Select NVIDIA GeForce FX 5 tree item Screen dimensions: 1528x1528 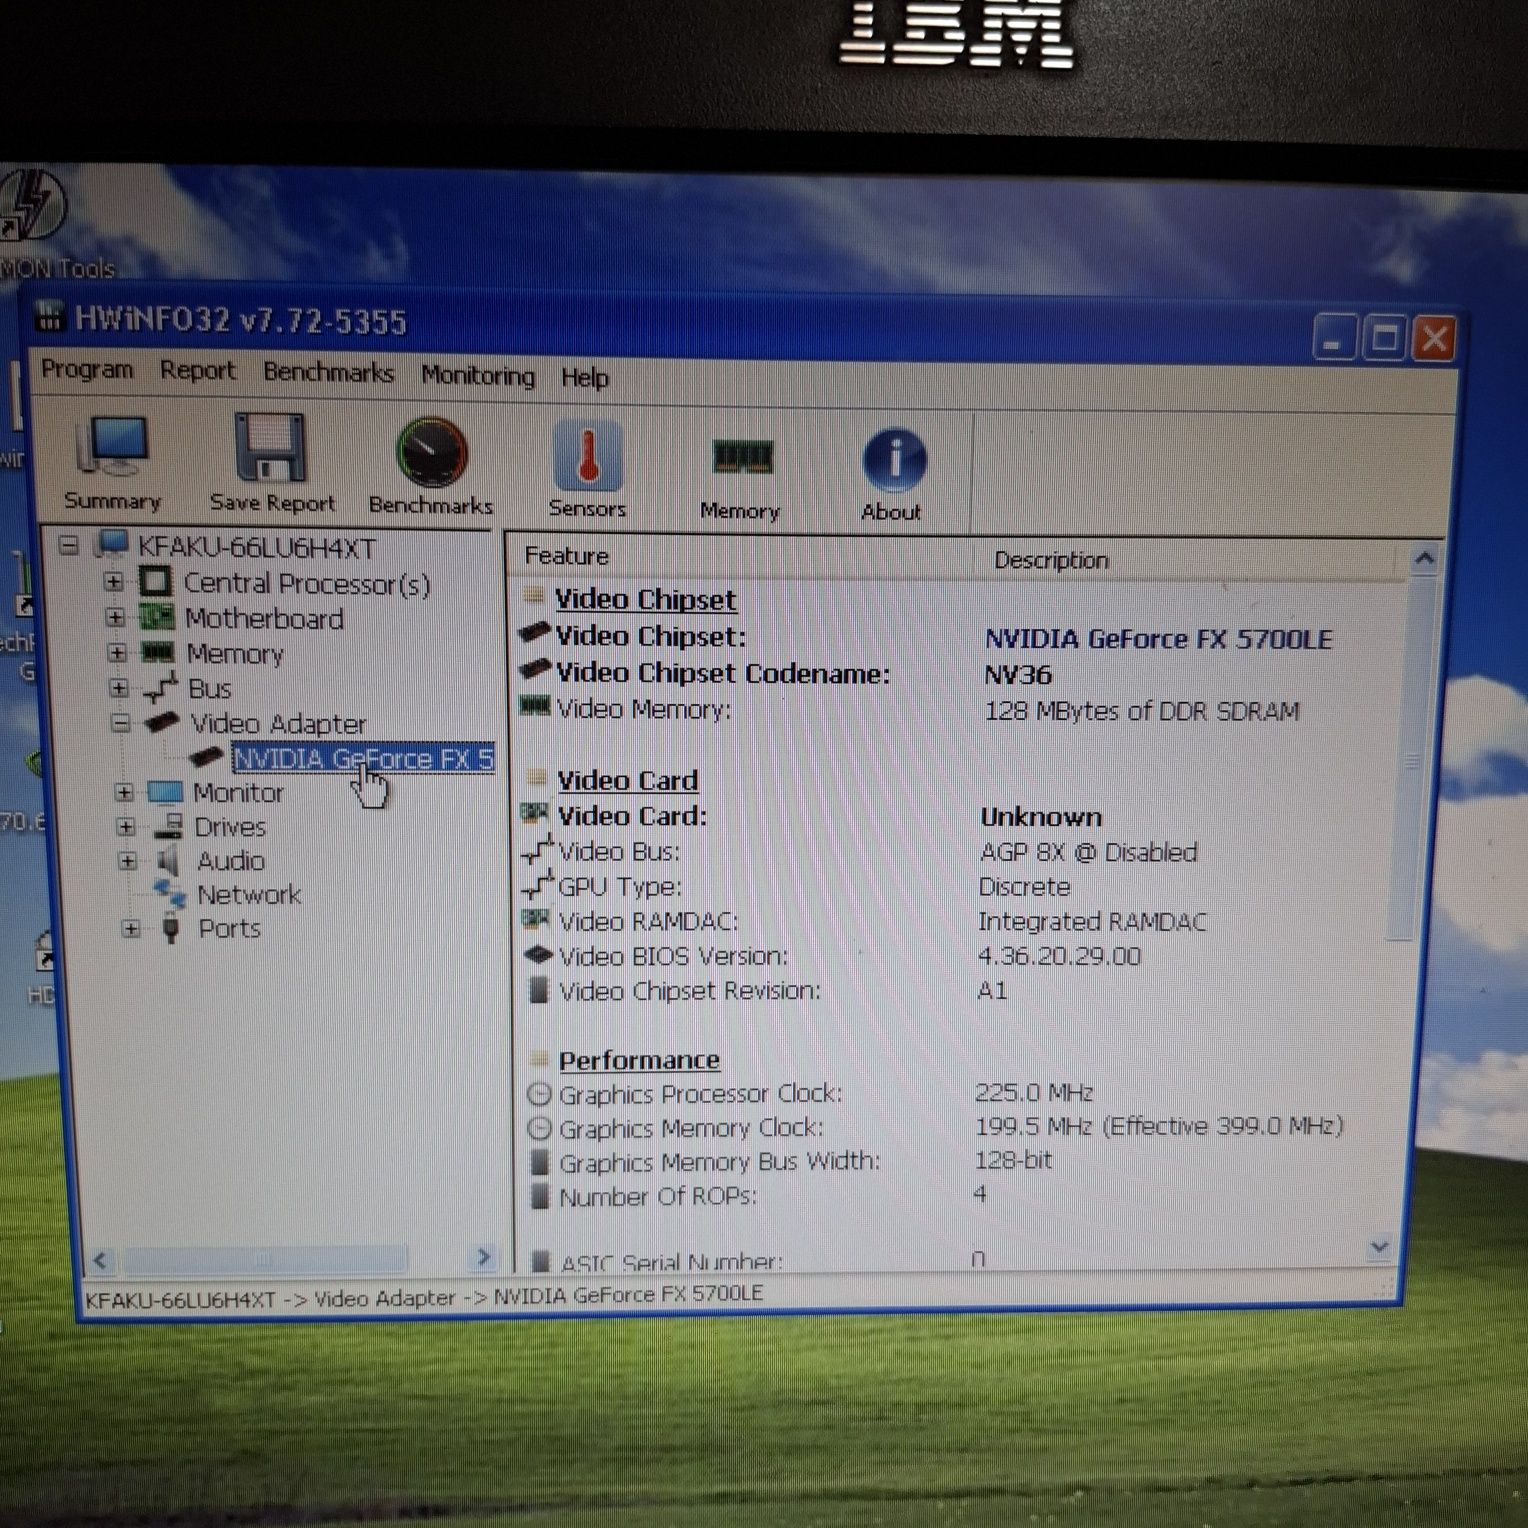363,758
